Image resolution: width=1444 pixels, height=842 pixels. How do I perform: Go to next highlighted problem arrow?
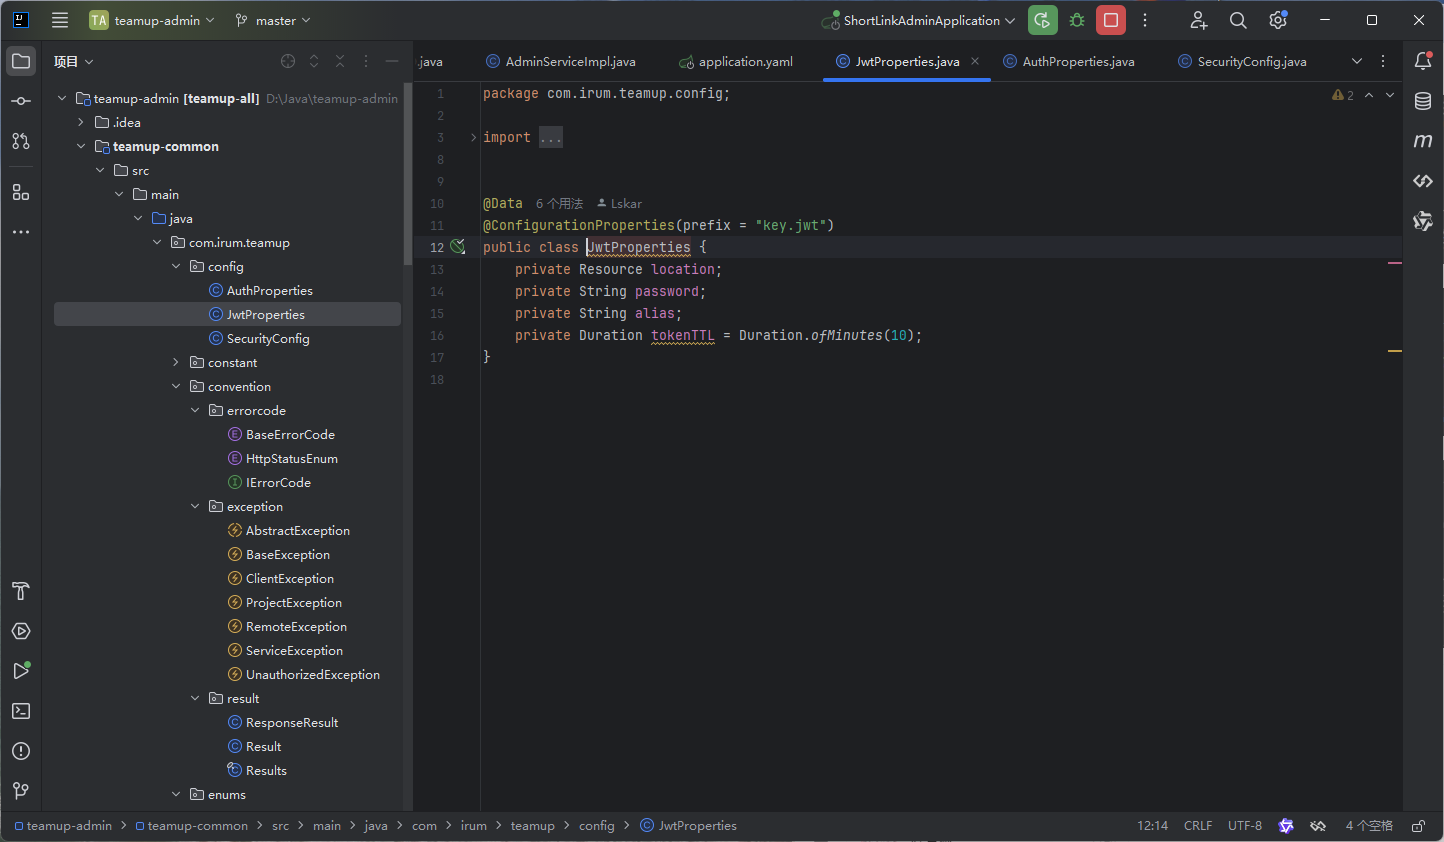[x=1390, y=95]
